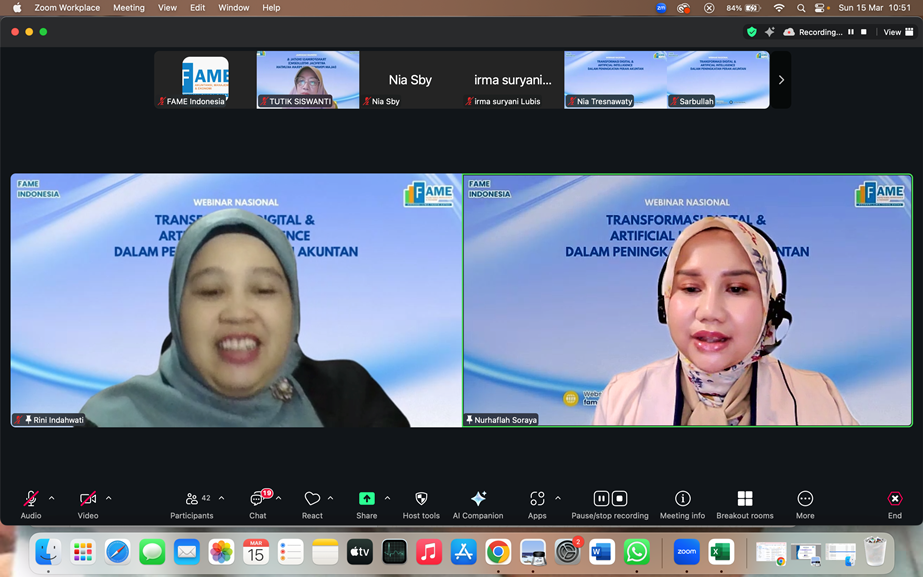923x577 pixels.
Task: Select TUTIK SISWANTI's video thumbnail
Action: (307, 80)
